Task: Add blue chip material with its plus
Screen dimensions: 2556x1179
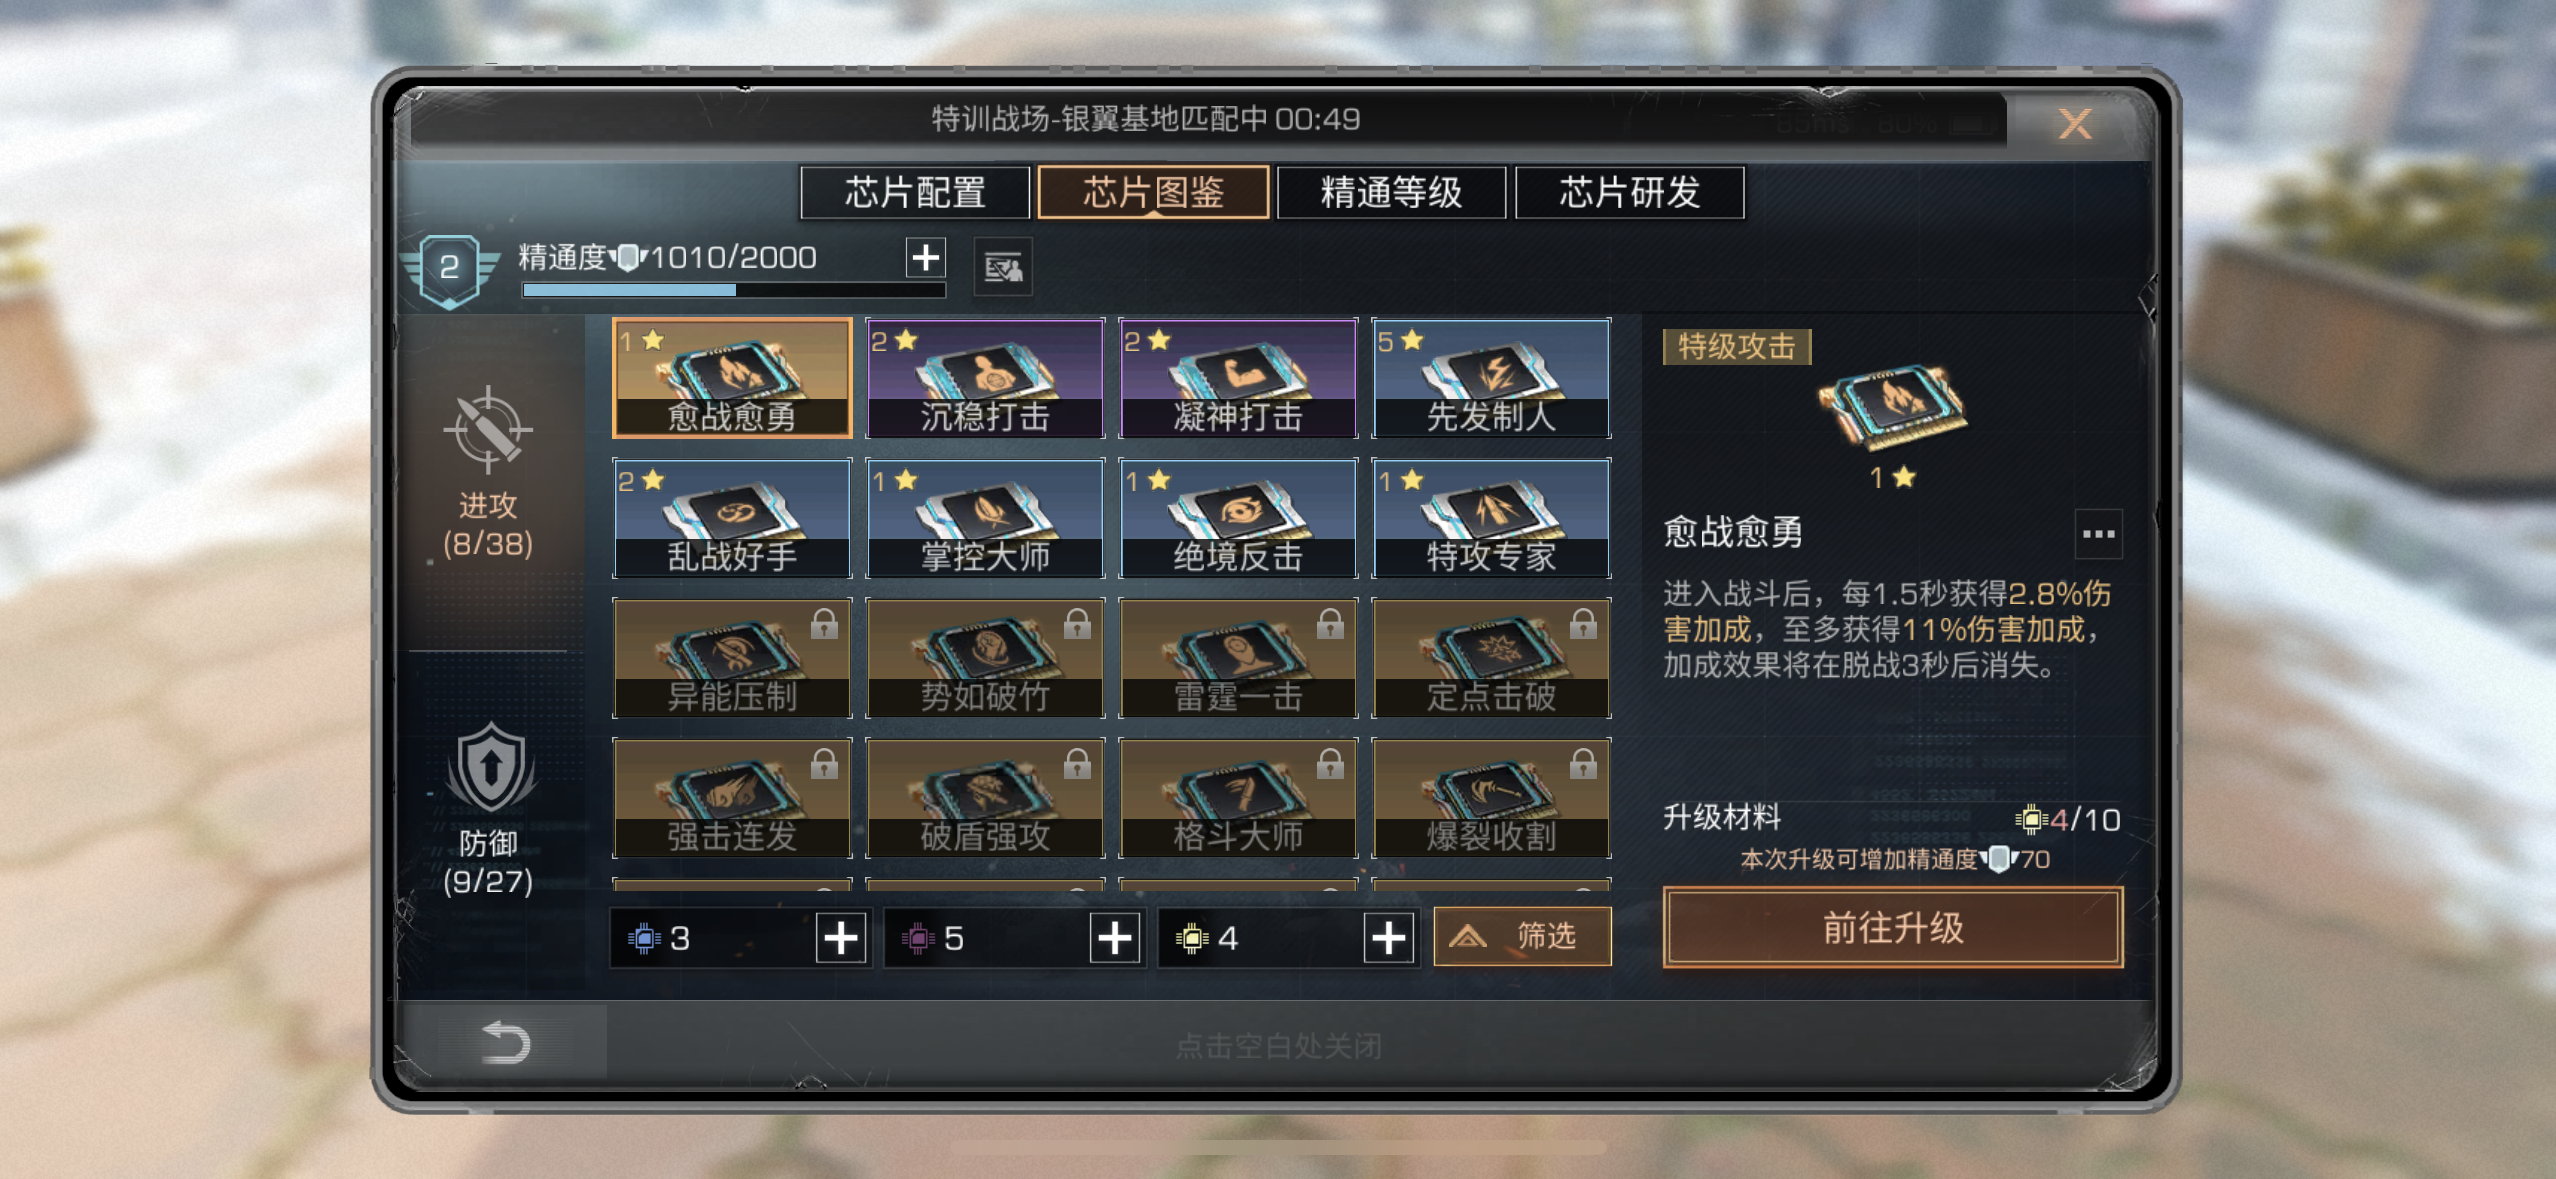Action: [841, 938]
